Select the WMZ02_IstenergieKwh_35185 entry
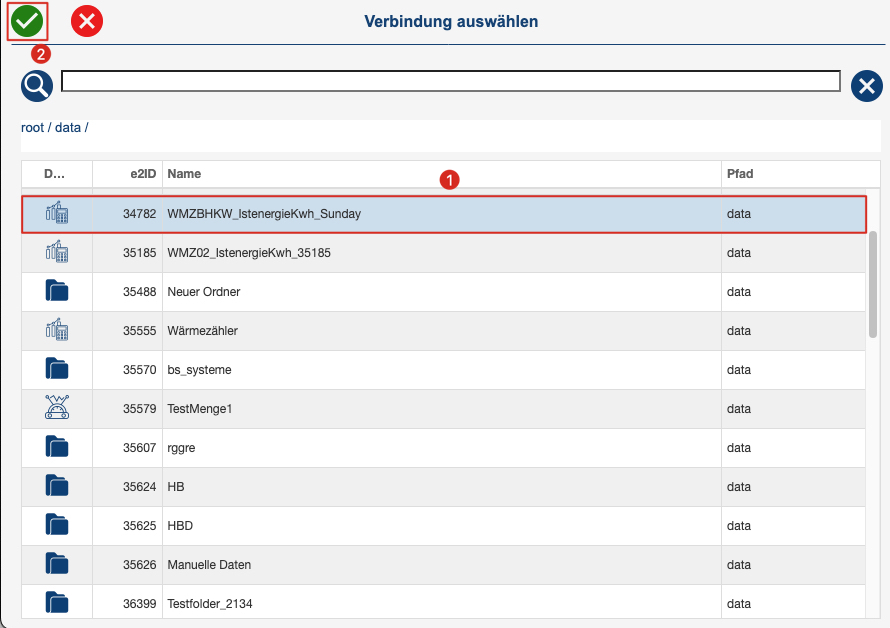 (x=443, y=253)
